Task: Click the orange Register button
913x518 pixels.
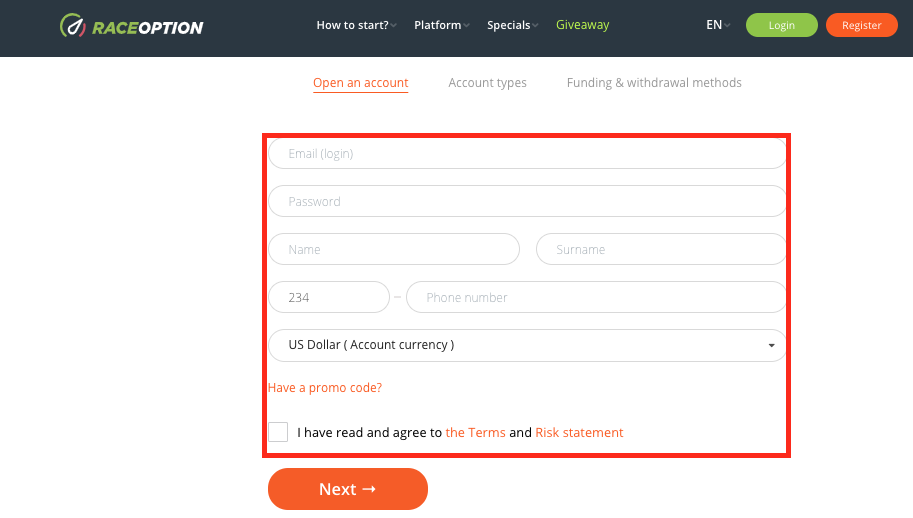Action: click(x=861, y=25)
